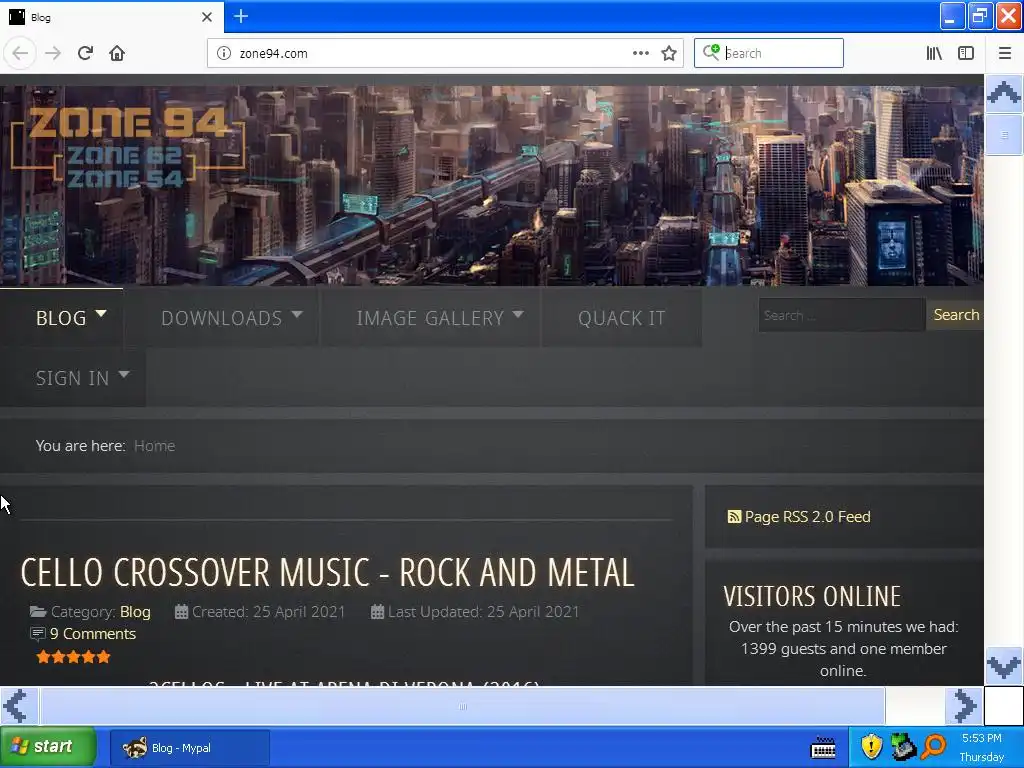The height and width of the screenshot is (768, 1024).
Task: Select the Blog browser tab
Action: coord(111,17)
